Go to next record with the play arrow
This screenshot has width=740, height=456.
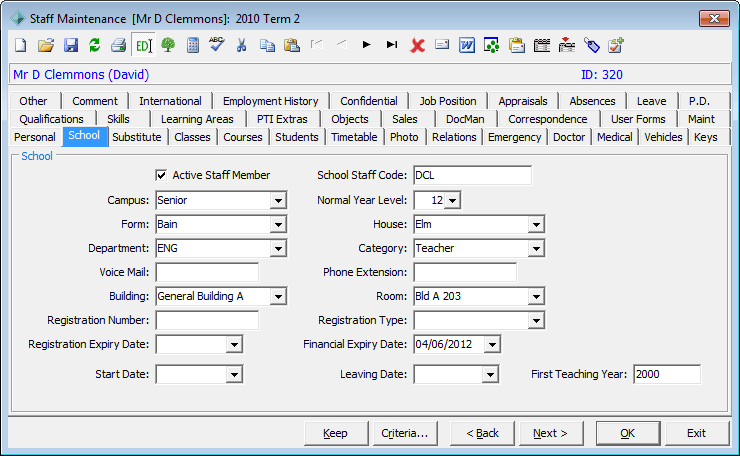coord(366,45)
